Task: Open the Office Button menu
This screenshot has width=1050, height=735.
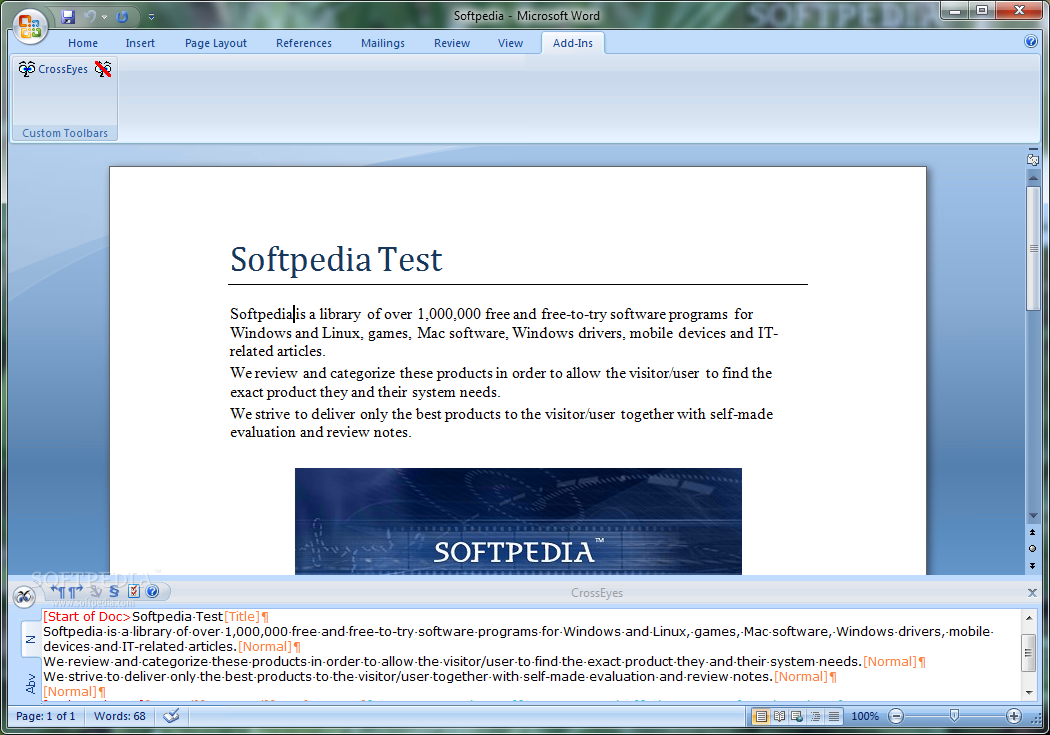Action: (29, 26)
